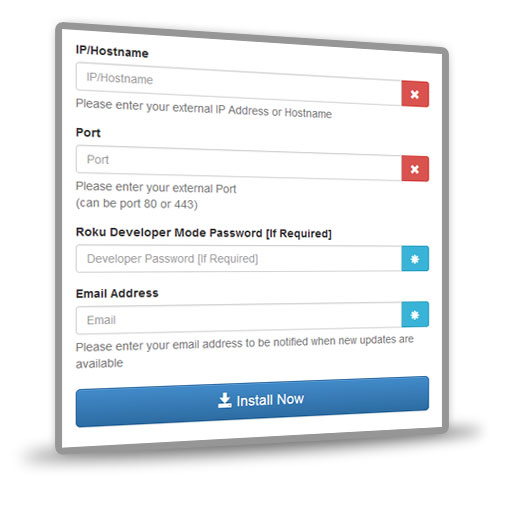Select the Developer Password input field

[239, 259]
